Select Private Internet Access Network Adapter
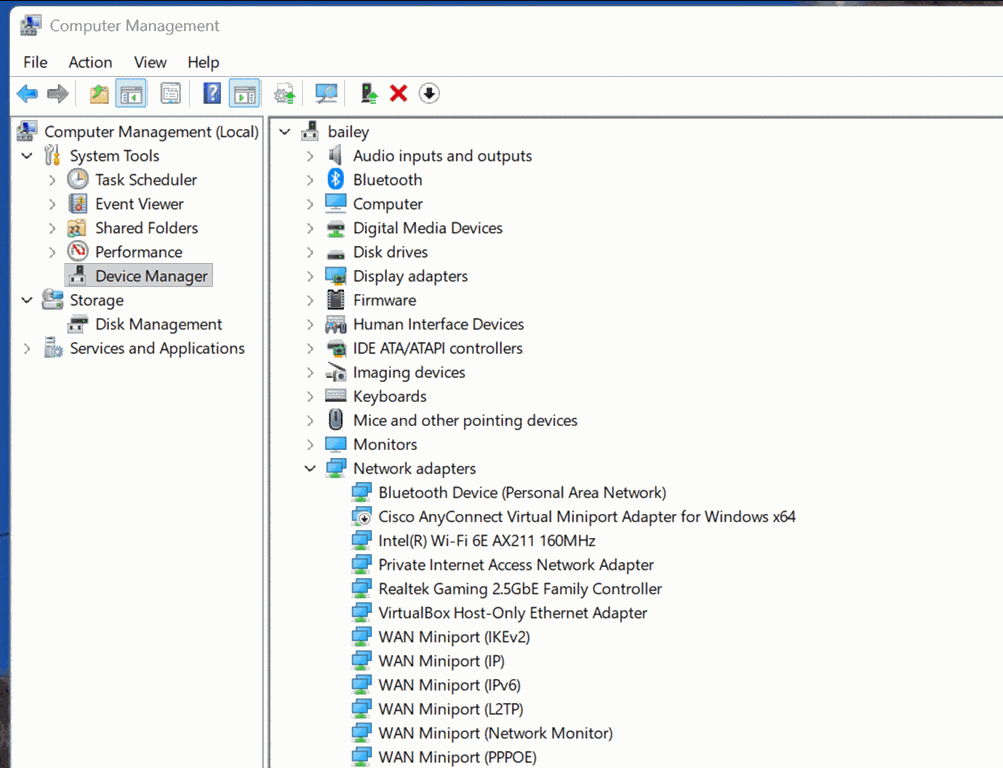 coord(516,565)
